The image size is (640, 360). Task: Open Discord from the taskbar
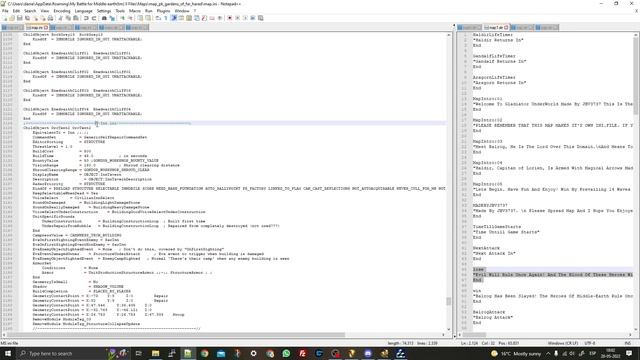pyautogui.click(x=368, y=353)
